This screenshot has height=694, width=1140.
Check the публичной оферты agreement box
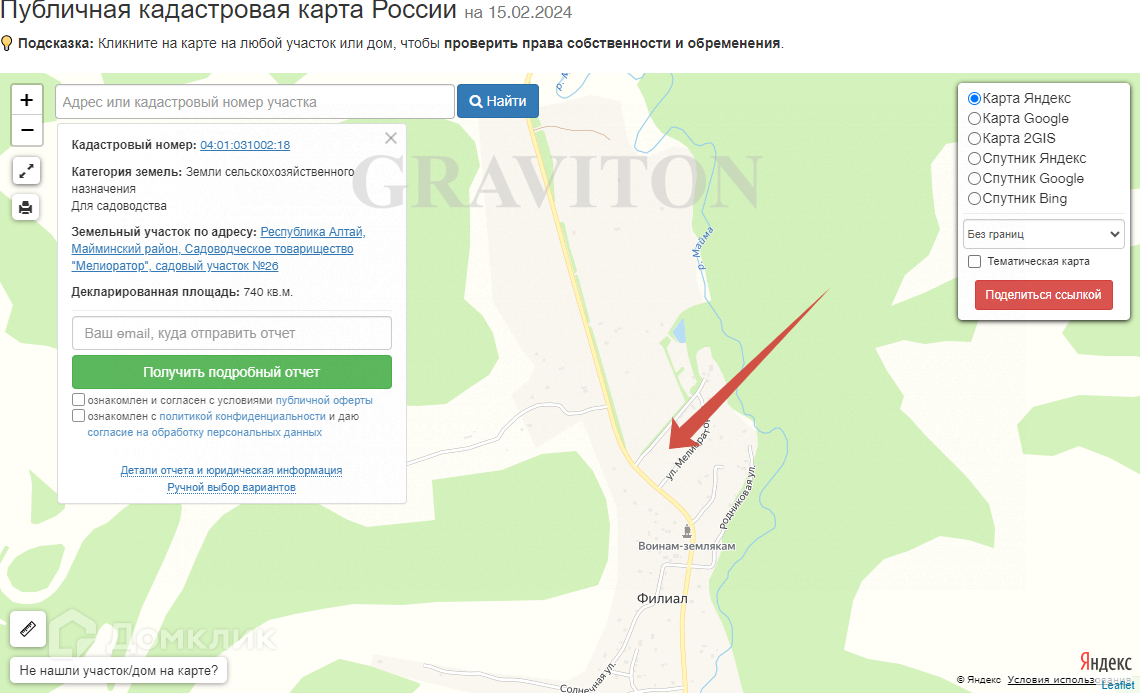point(79,400)
